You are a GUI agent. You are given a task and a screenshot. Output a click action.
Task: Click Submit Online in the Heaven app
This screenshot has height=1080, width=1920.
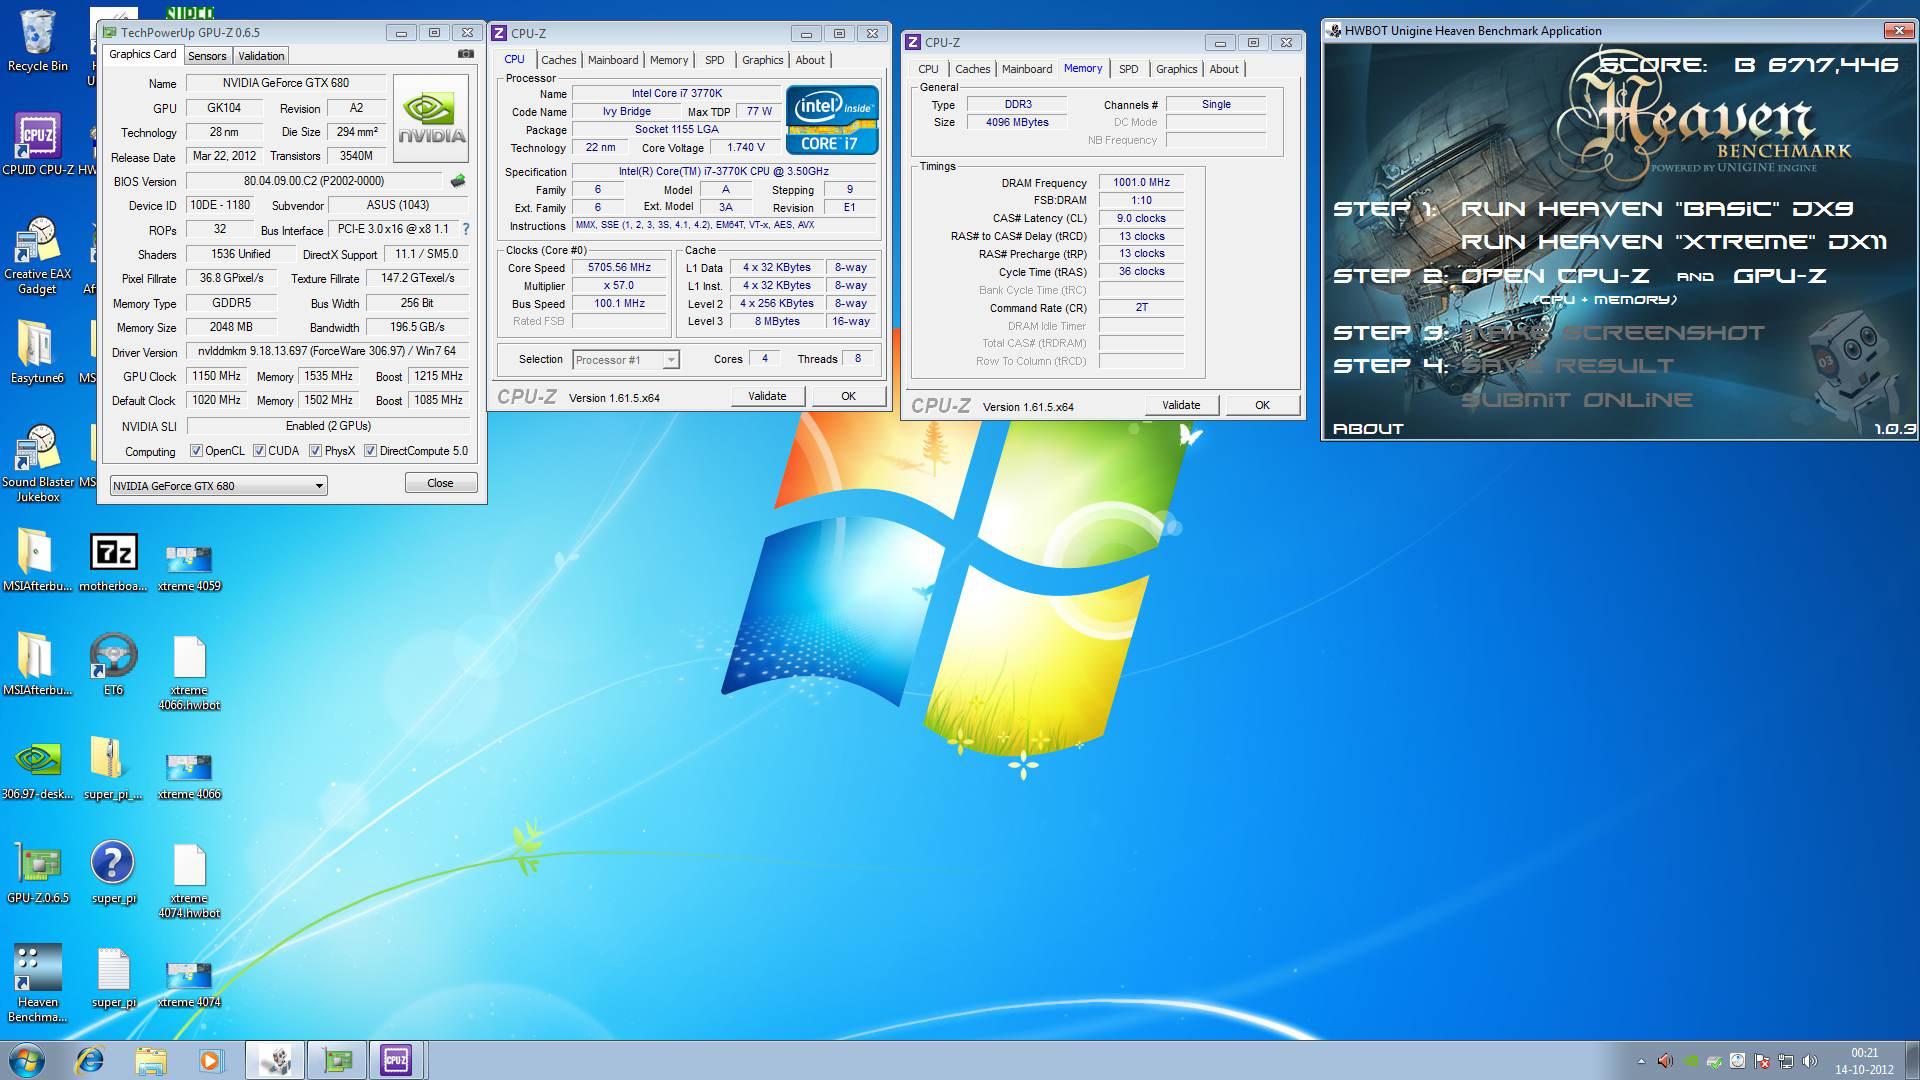pyautogui.click(x=1576, y=400)
